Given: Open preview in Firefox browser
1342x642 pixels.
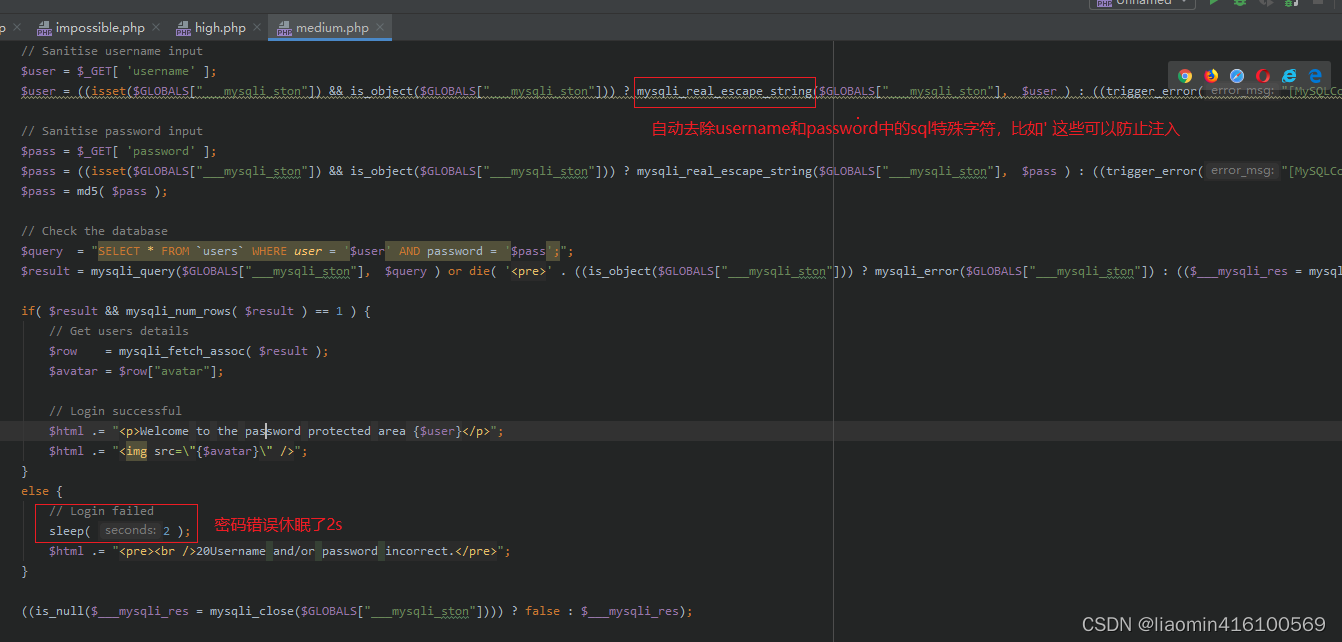Looking at the screenshot, I should pos(1211,75).
